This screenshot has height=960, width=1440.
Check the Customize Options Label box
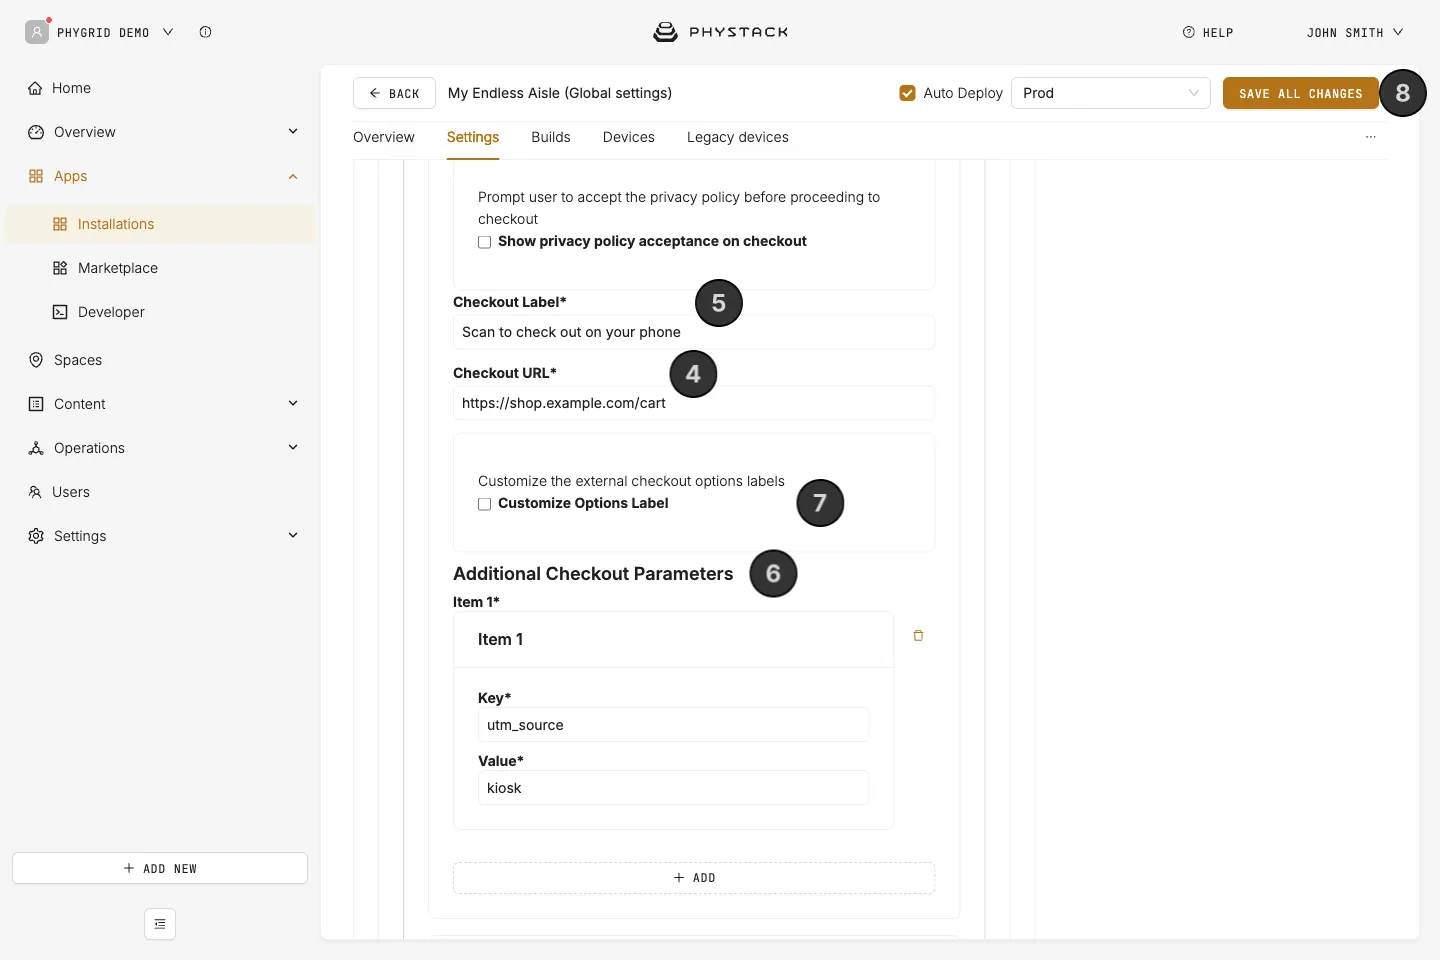coord(484,504)
